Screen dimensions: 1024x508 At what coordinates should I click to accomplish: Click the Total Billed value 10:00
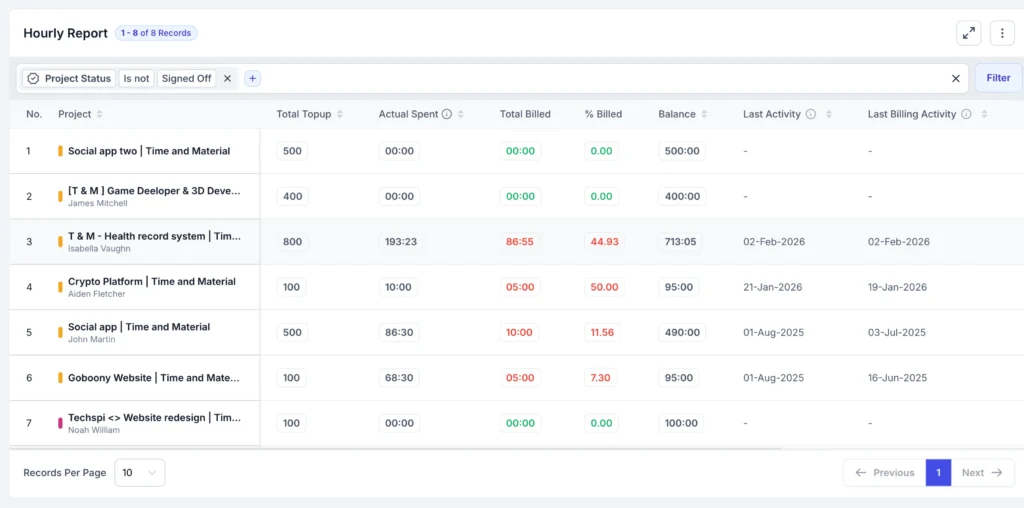click(519, 332)
